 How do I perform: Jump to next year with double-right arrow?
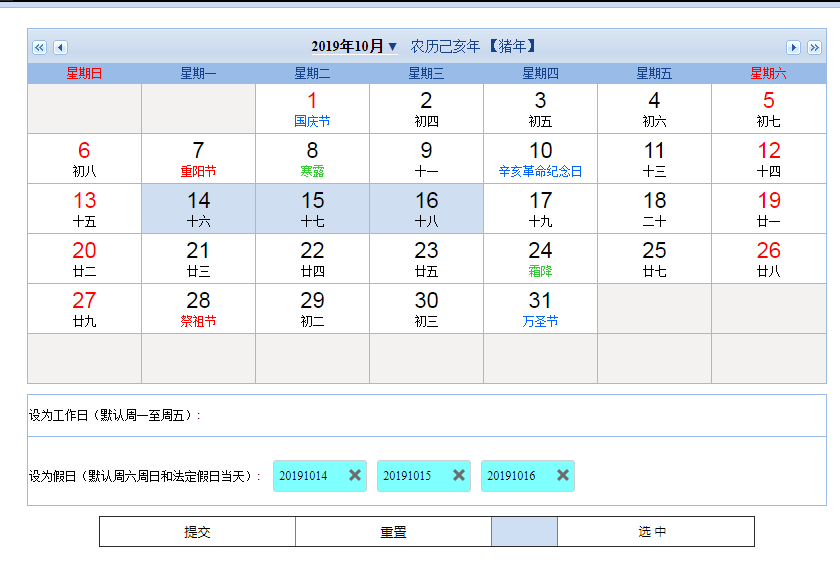pyautogui.click(x=814, y=47)
